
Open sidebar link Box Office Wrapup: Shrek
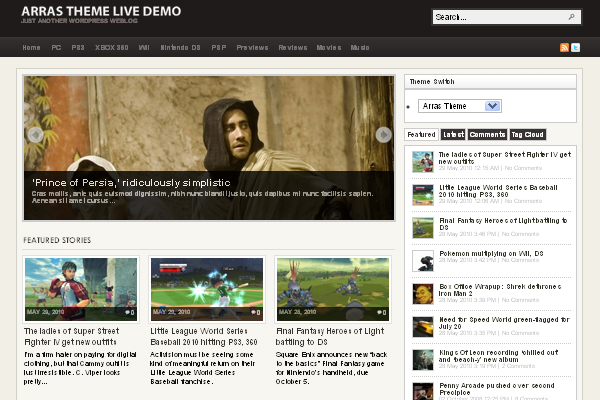pyautogui.click(x=500, y=290)
